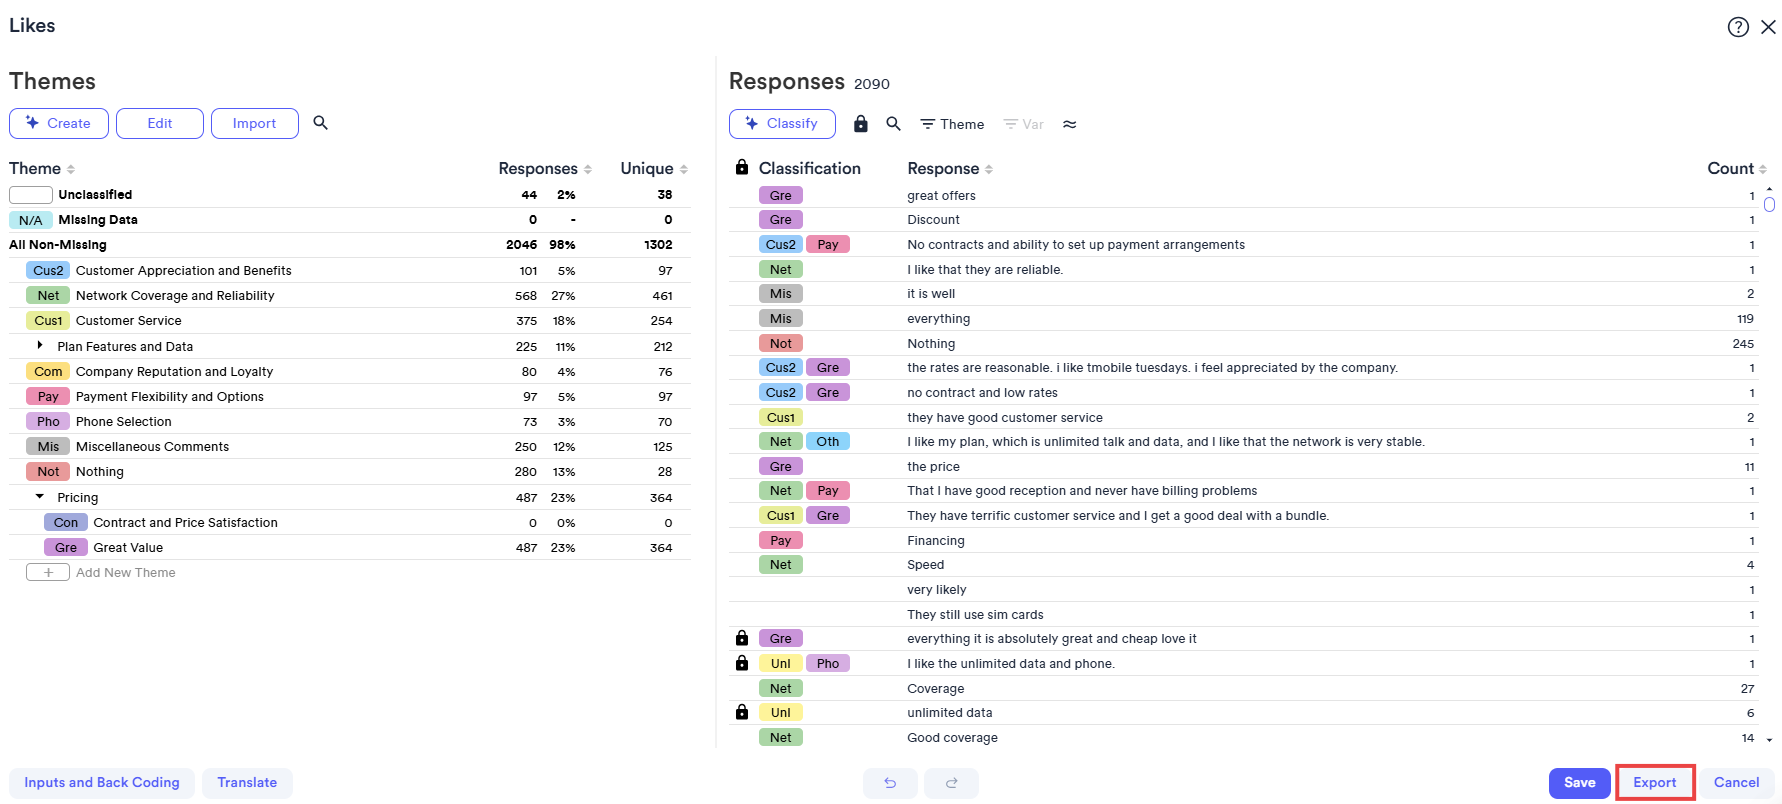Click the undo arrow at the bottom
Screen dimensions: 1782x804
[x=890, y=783]
